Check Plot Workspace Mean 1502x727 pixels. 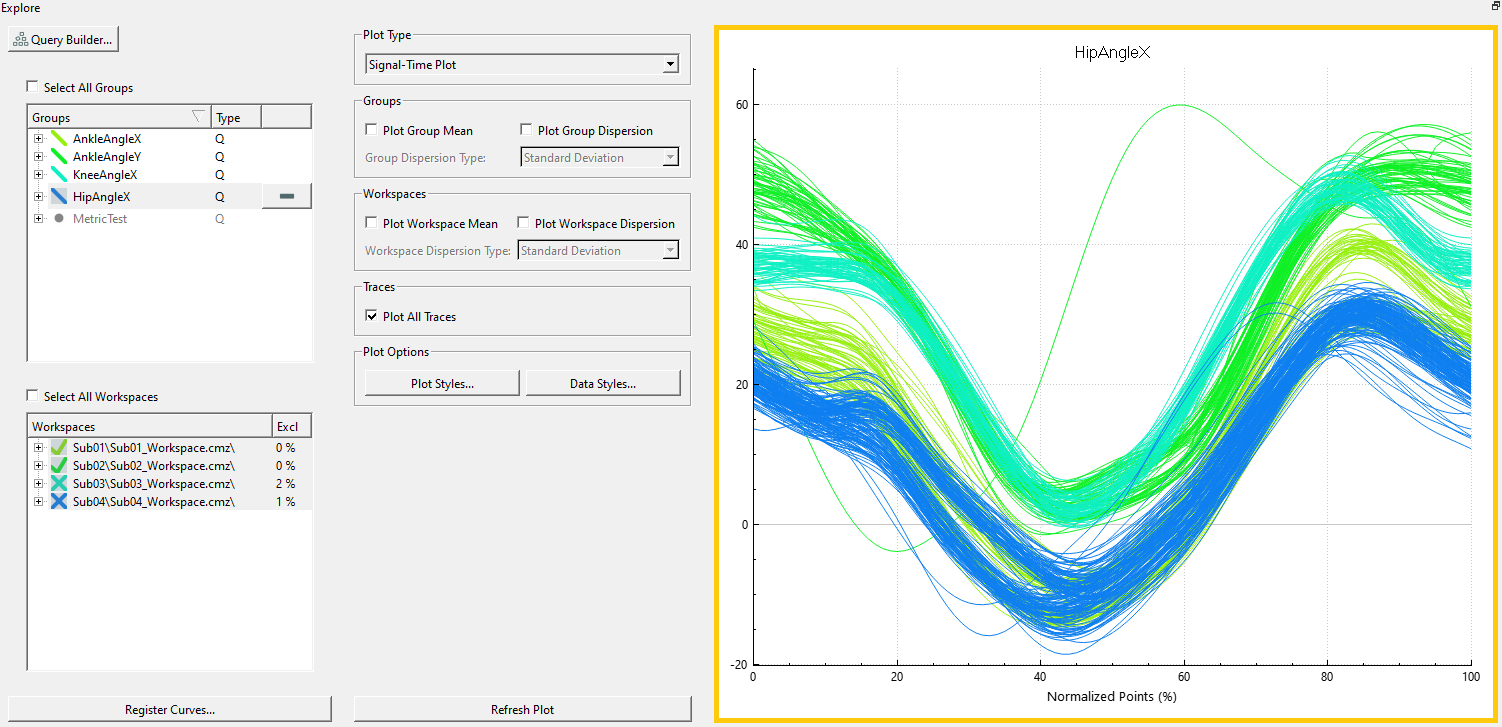[x=371, y=223]
